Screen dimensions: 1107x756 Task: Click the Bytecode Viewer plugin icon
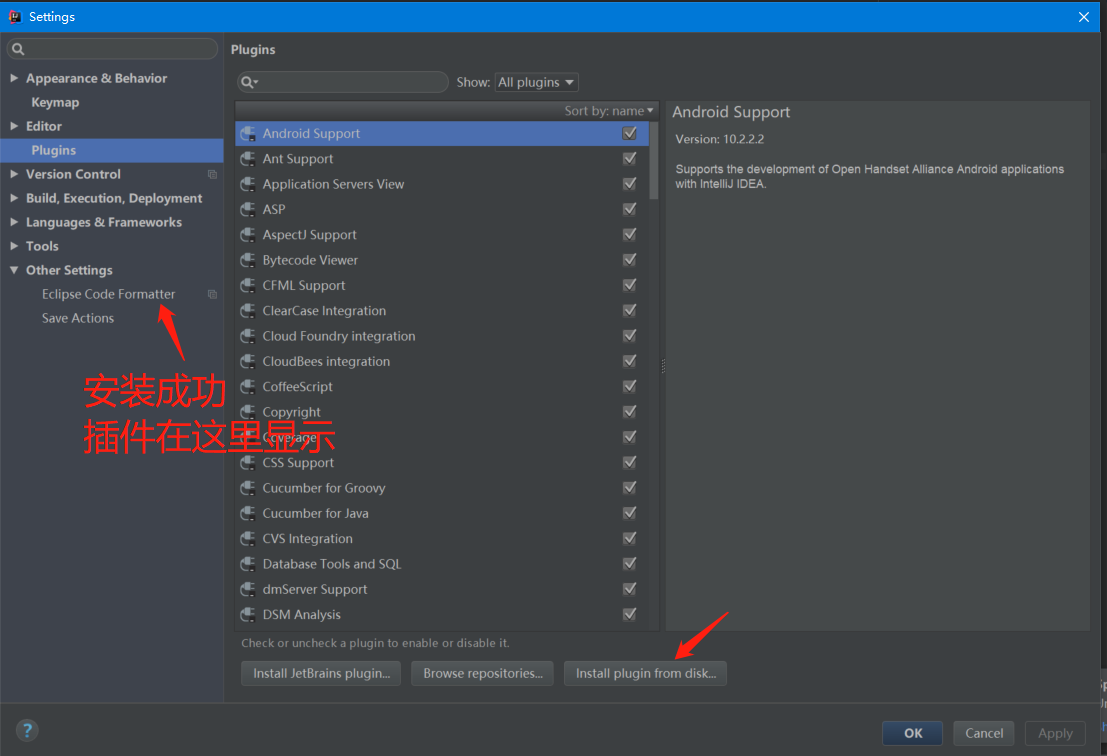(x=247, y=260)
